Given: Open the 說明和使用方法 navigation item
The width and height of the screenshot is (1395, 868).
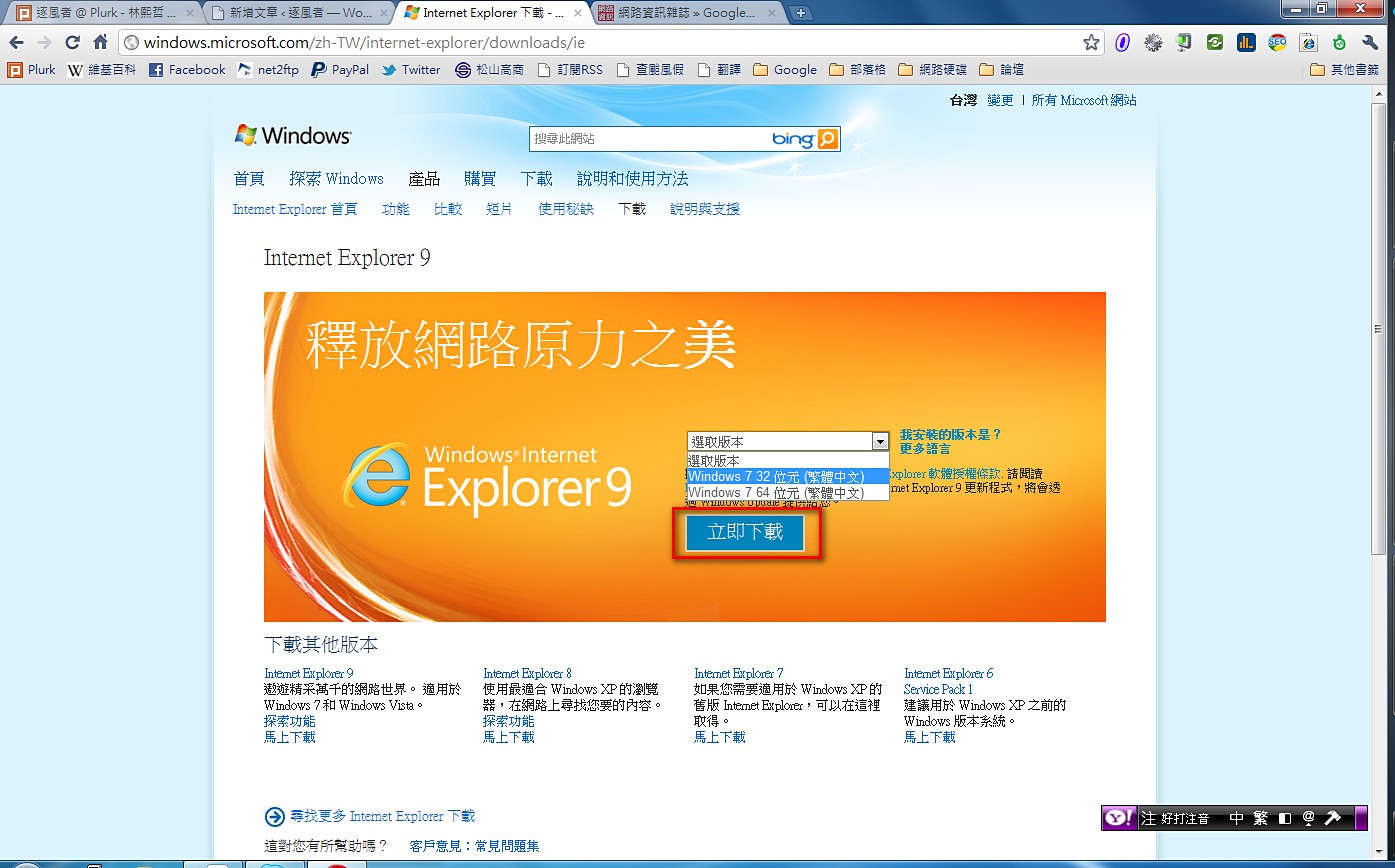Looking at the screenshot, I should pyautogui.click(x=633, y=179).
